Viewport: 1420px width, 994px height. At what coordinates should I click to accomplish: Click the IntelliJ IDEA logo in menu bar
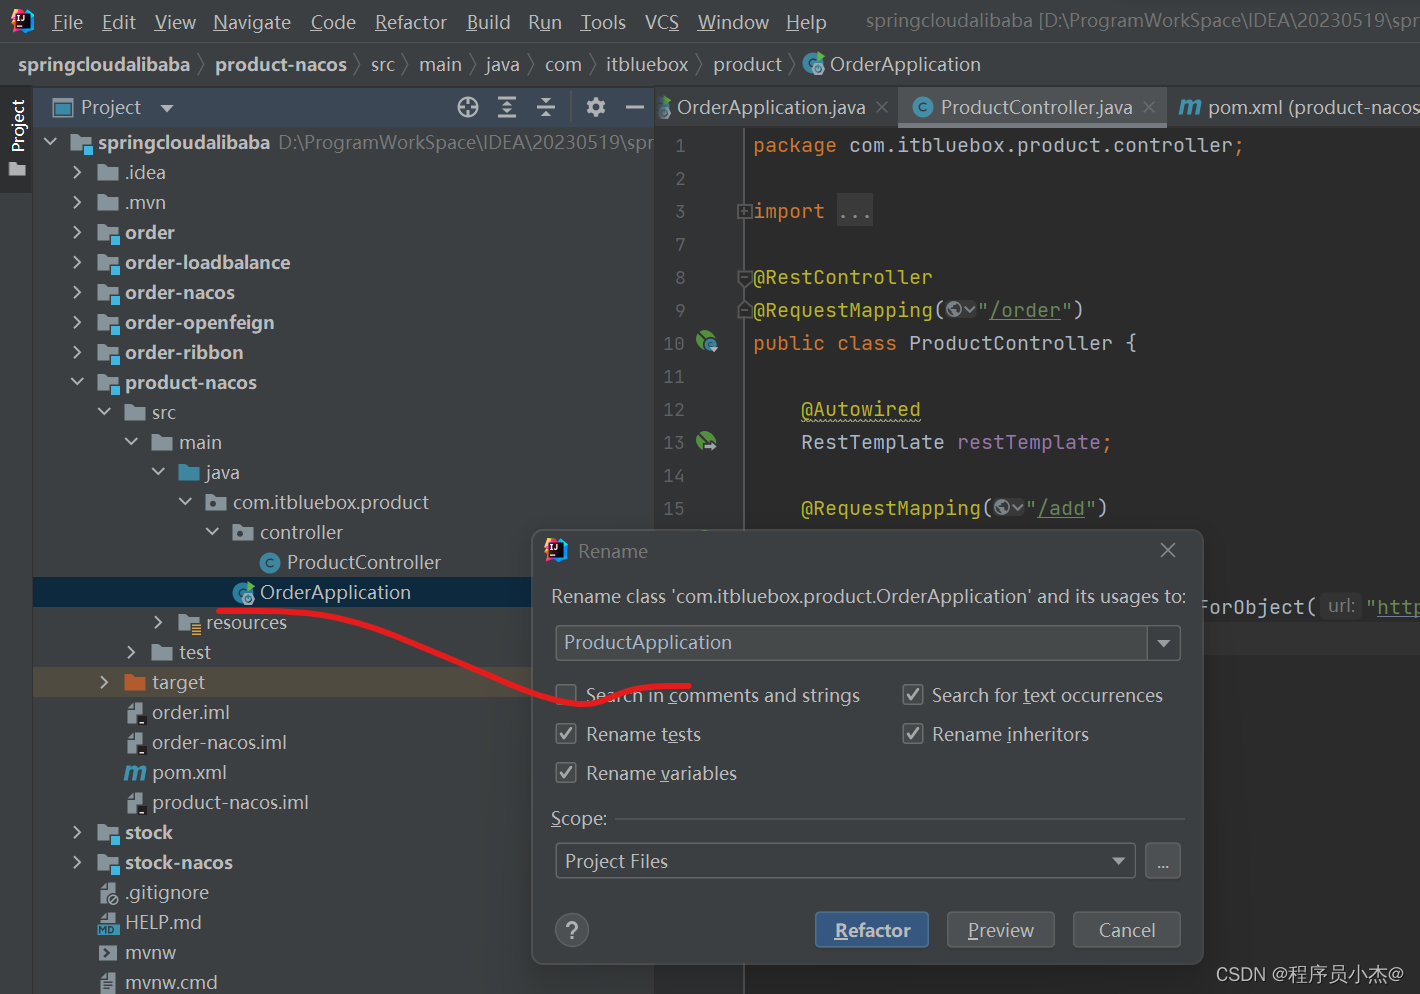point(22,21)
